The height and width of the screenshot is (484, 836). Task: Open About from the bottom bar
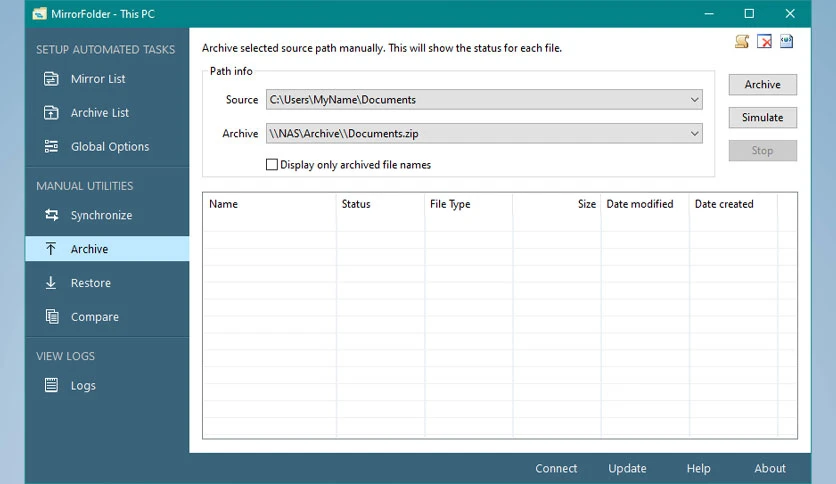click(x=770, y=469)
